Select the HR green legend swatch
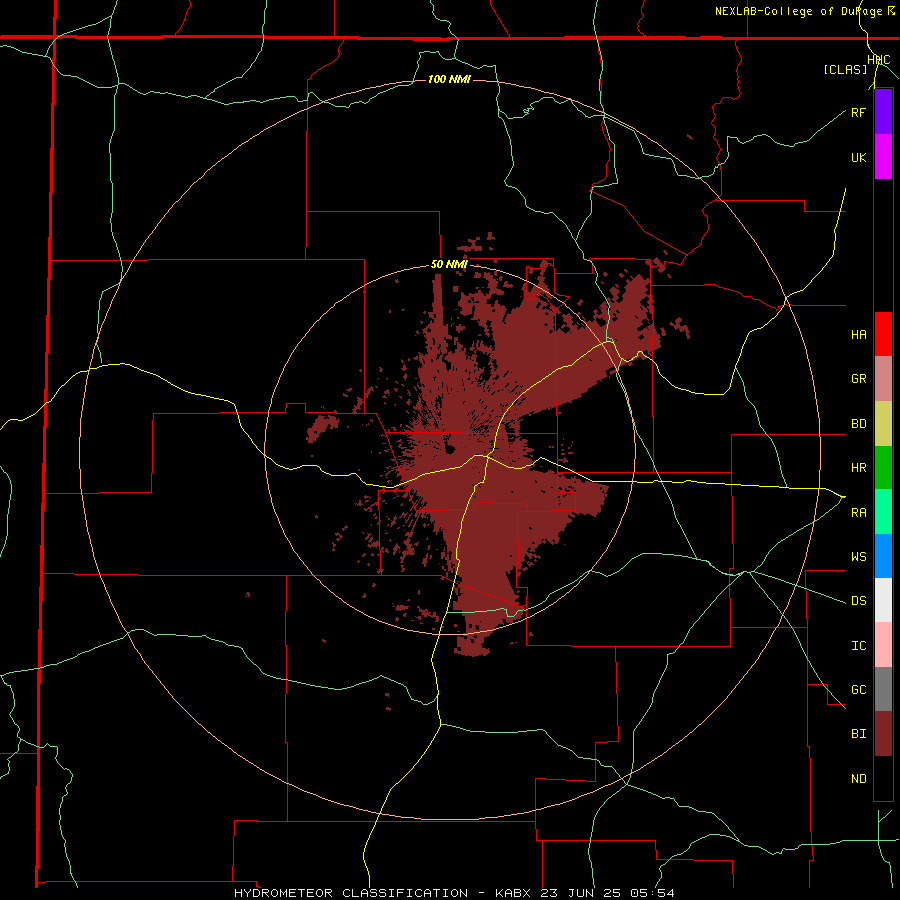Screen dimensions: 900x900 tap(883, 468)
